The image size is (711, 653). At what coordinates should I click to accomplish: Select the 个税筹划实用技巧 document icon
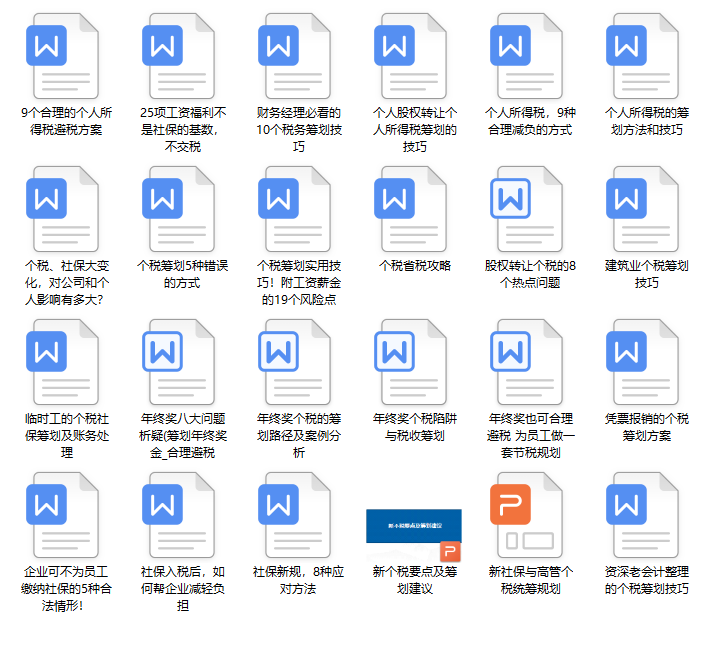tap(295, 209)
